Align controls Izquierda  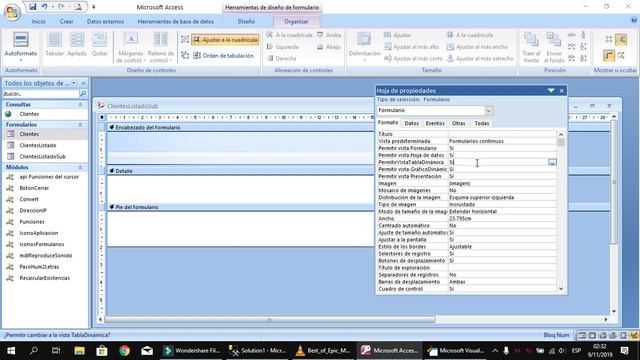pos(283,47)
